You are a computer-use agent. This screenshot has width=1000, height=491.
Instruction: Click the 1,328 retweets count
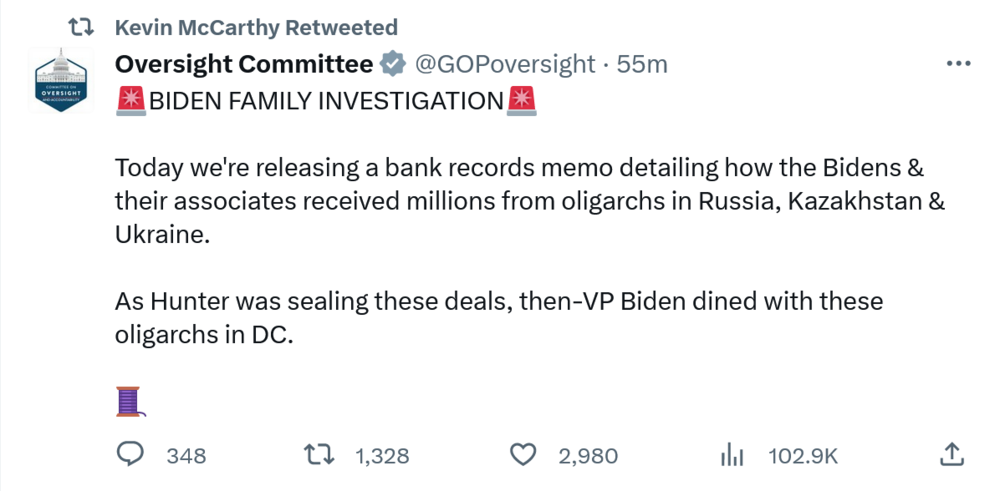coord(382,456)
